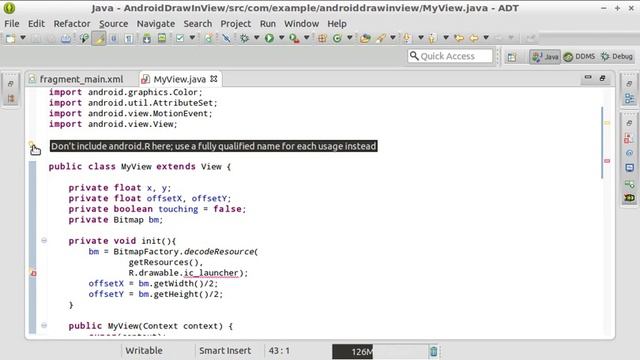Run Android Lint checkmark icon
The width and height of the screenshot is (640, 360).
180,38
